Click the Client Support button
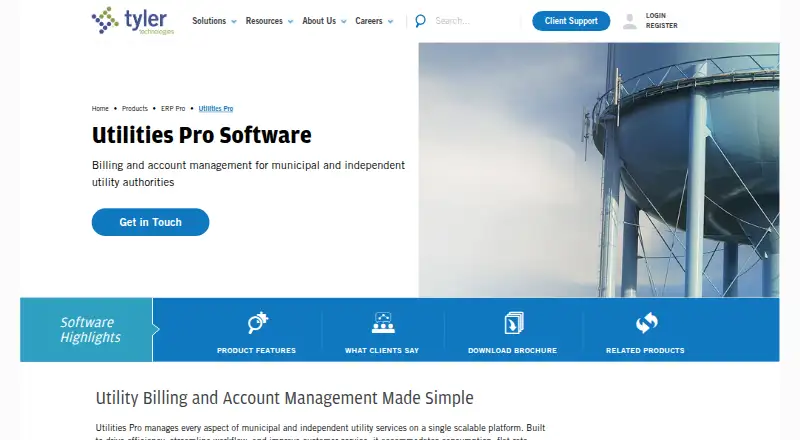This screenshot has width=800, height=440. pos(571,21)
